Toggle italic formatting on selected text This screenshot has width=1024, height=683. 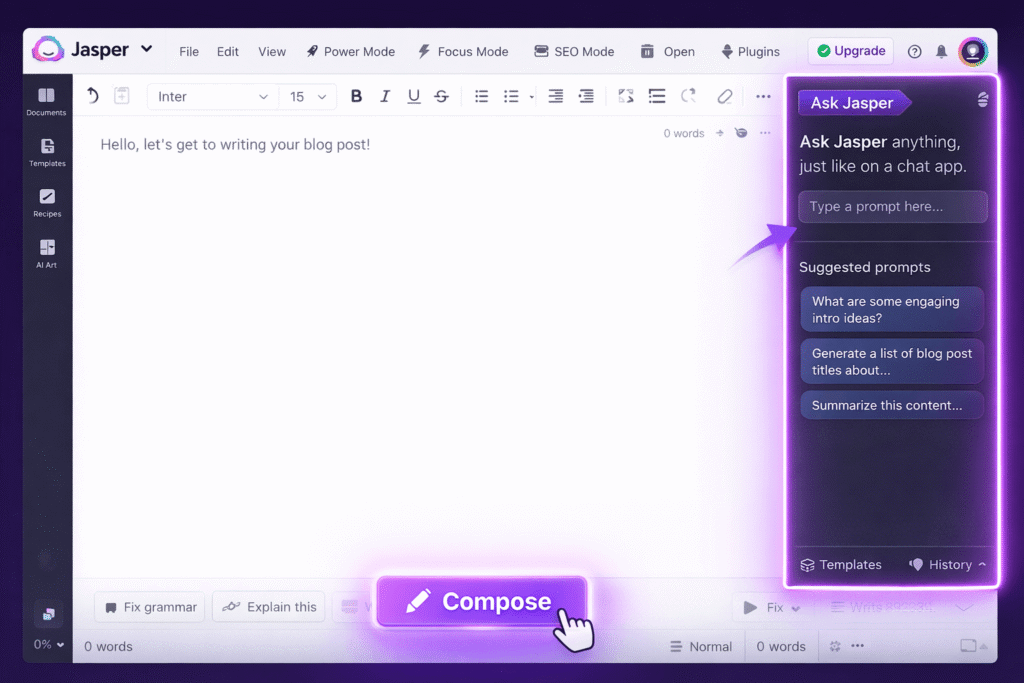(x=385, y=95)
